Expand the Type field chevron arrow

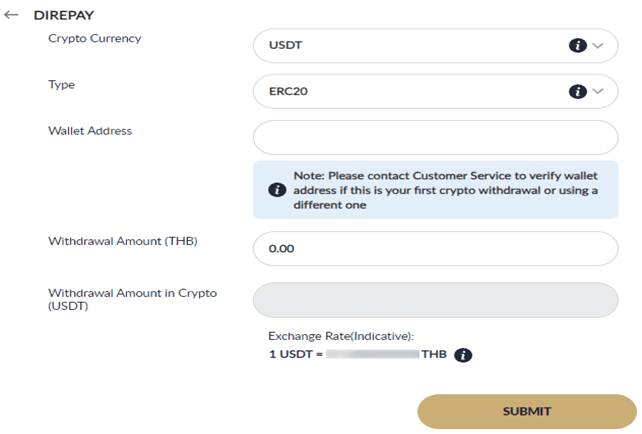pyautogui.click(x=599, y=92)
